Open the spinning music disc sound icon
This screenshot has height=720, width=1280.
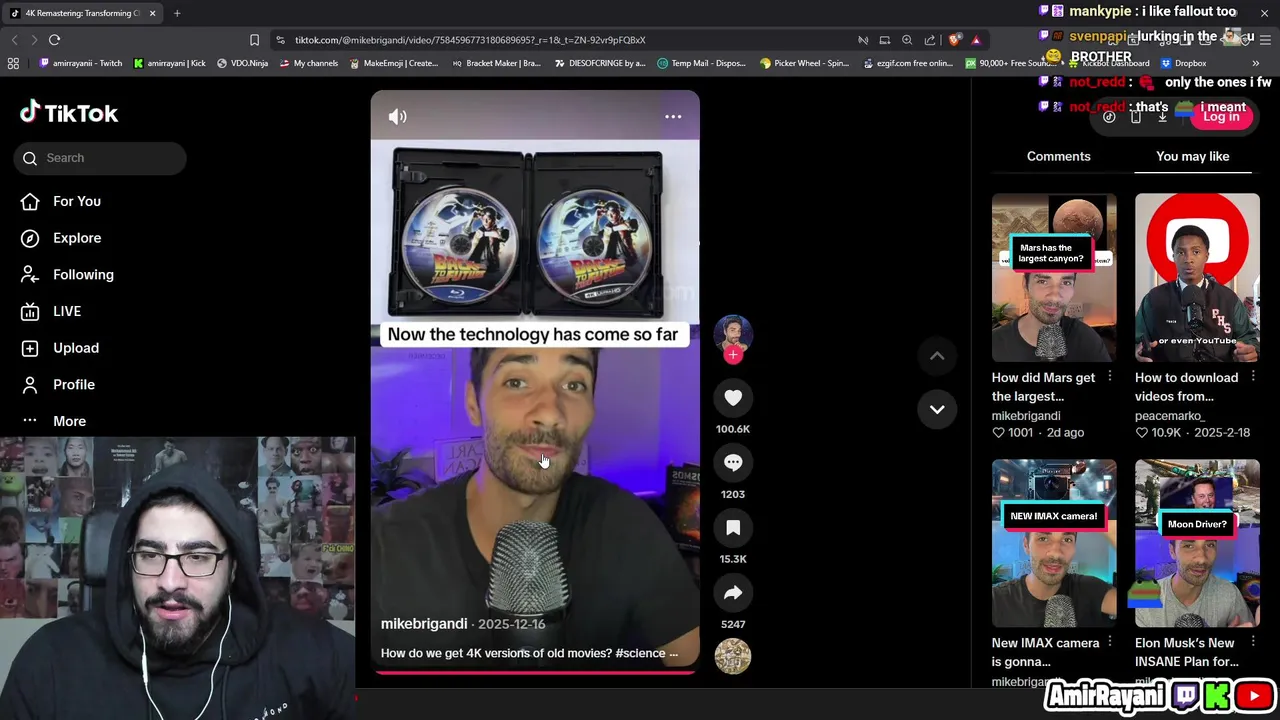(x=733, y=656)
